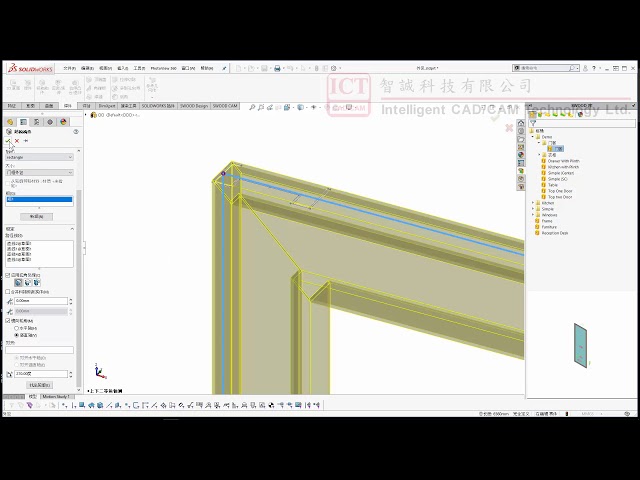Select third corner treatment icon
Viewport: 640px width, 480px height.
(x=37, y=282)
